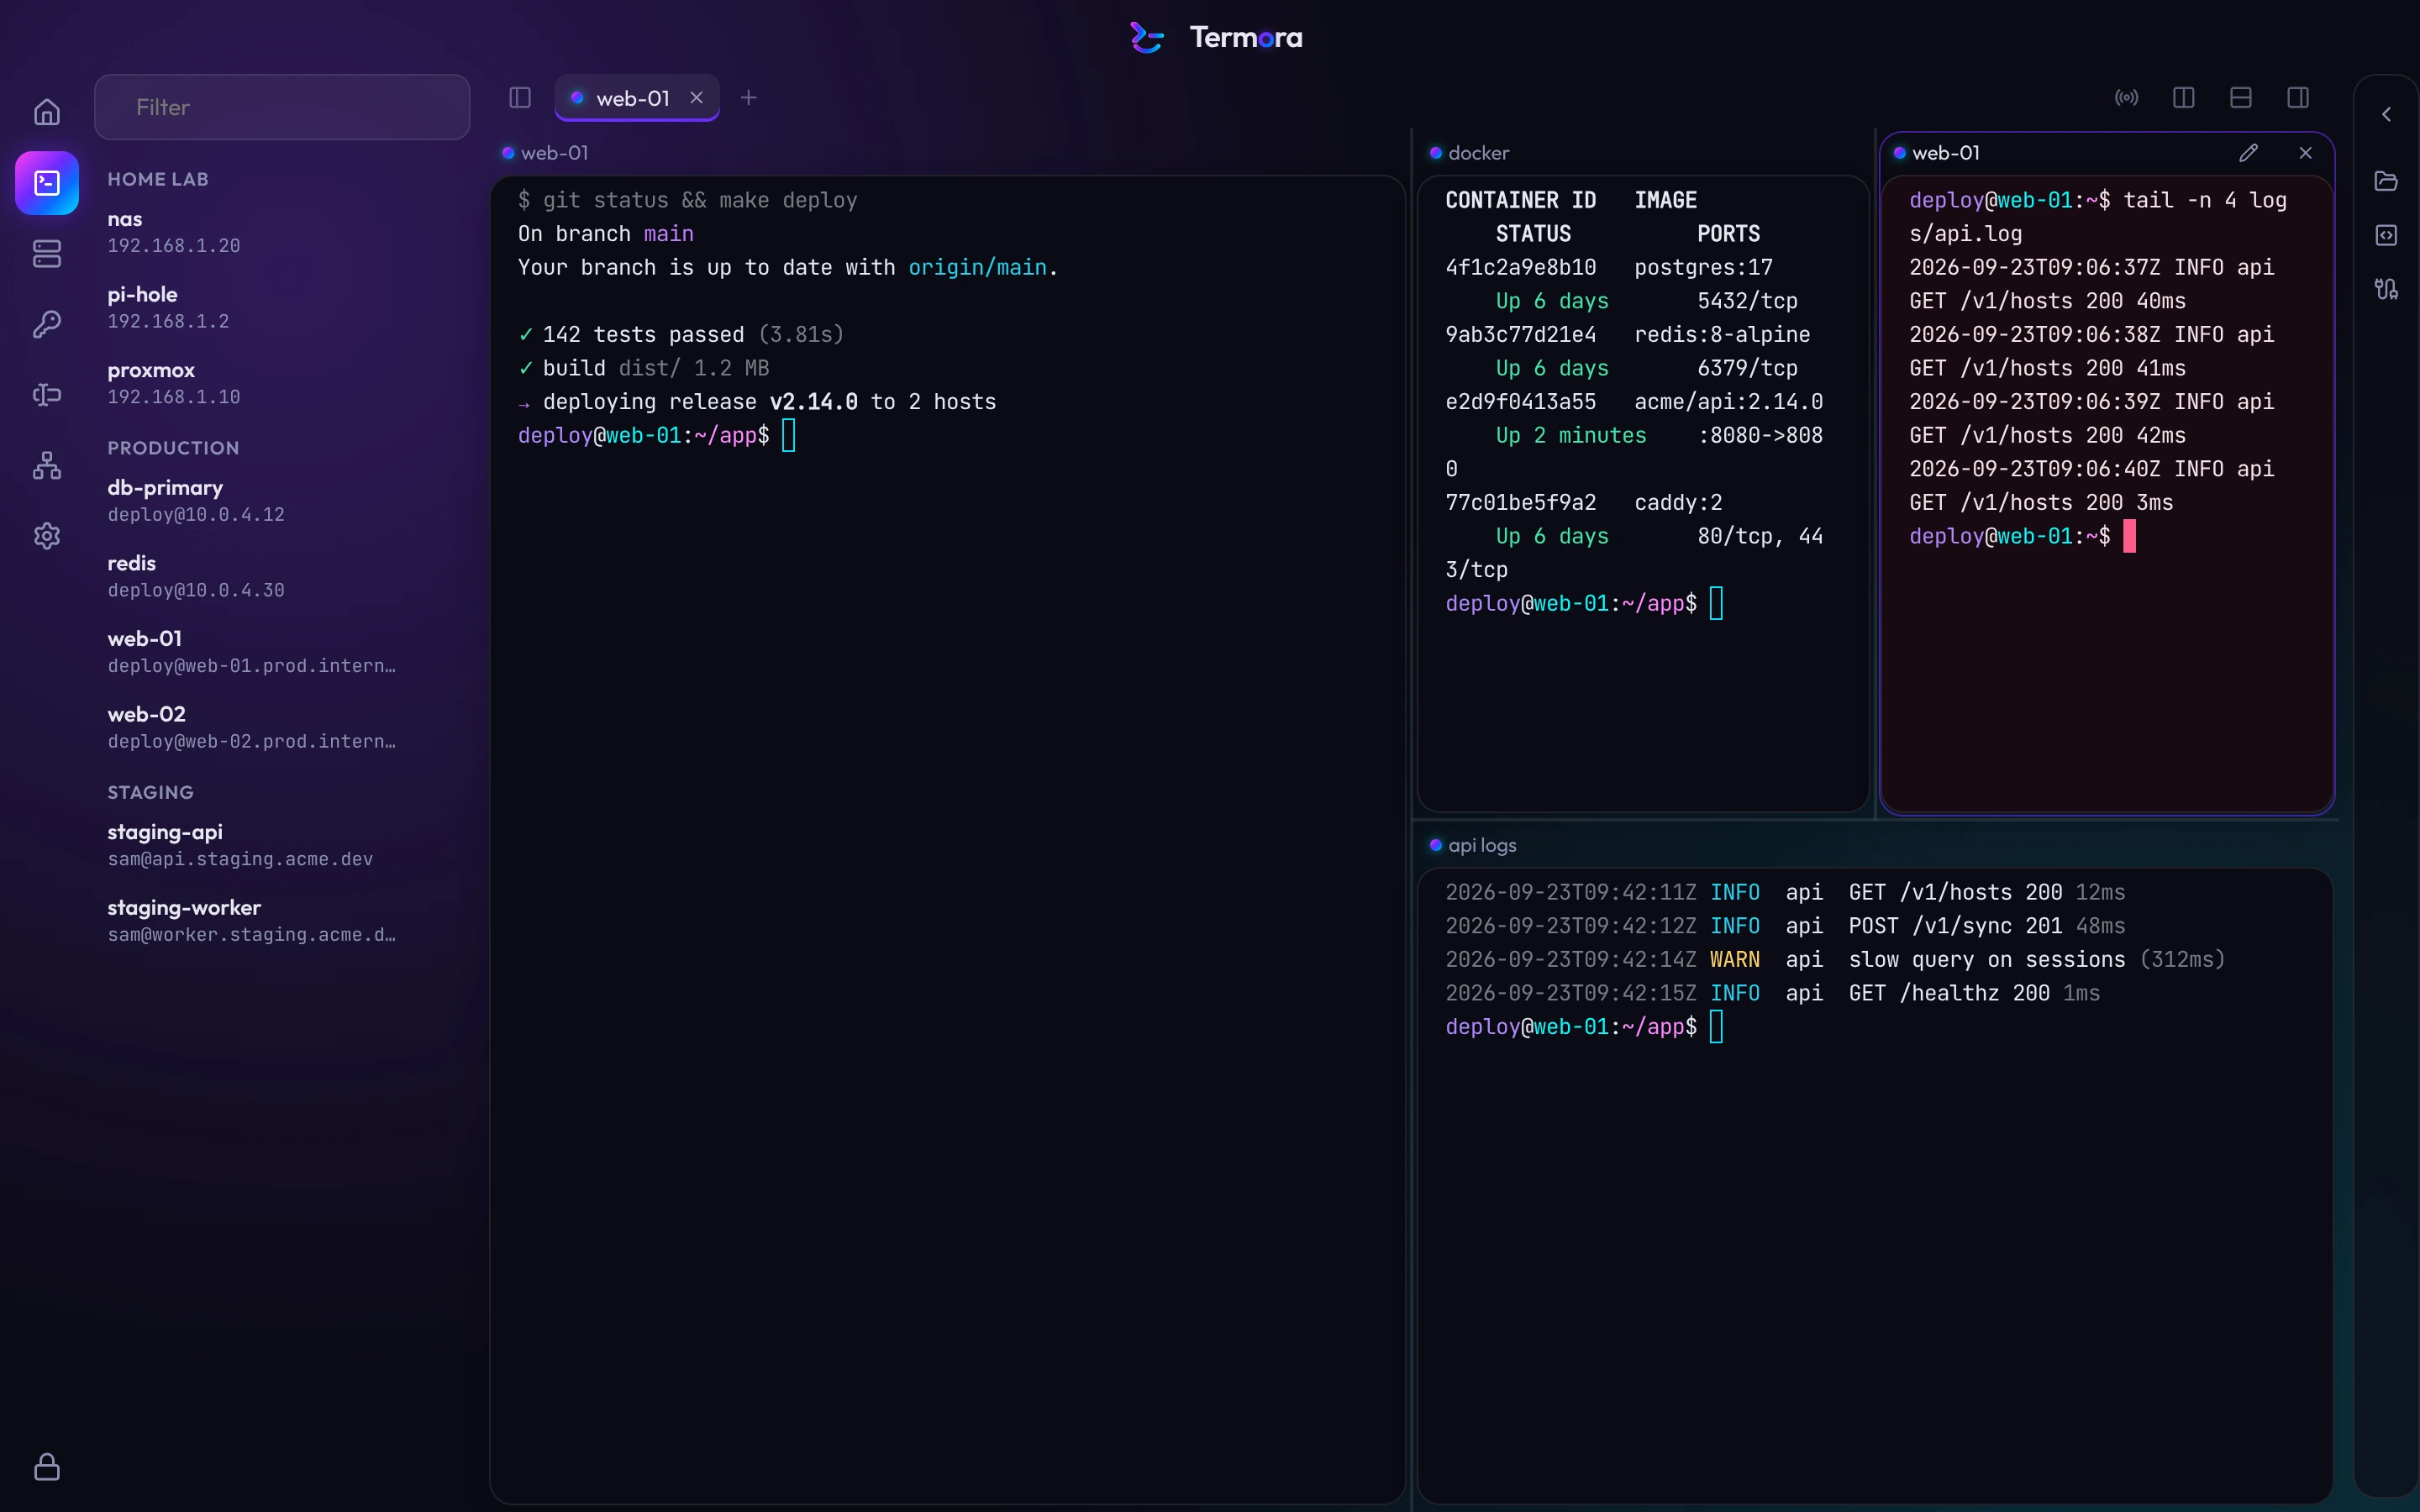Open the network topology icon in the sidebar

(x=47, y=465)
